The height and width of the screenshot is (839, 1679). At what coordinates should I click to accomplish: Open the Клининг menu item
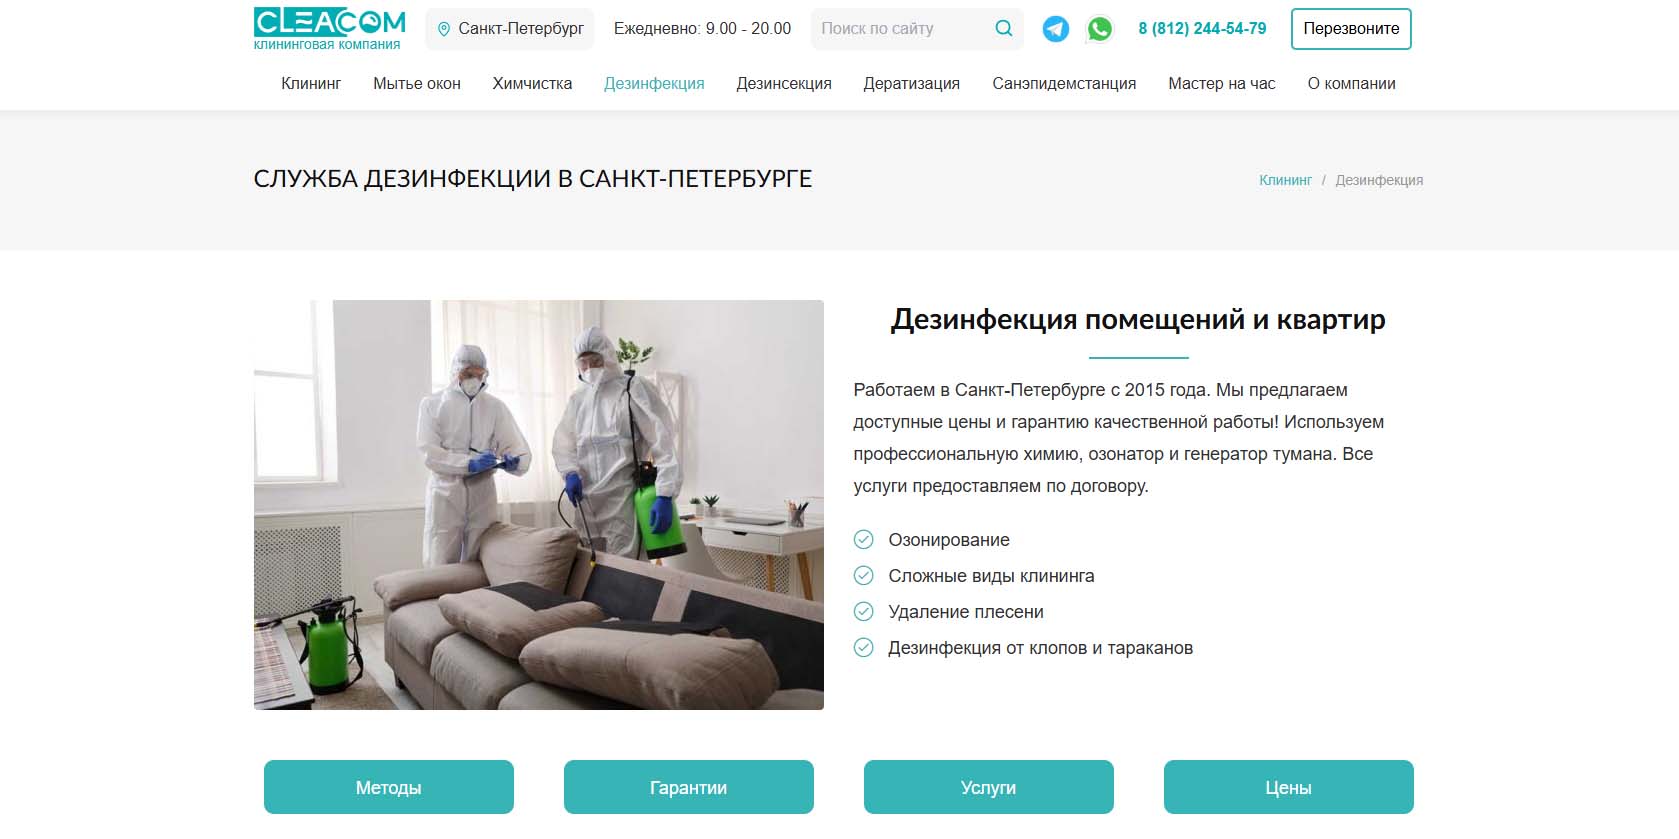(311, 84)
